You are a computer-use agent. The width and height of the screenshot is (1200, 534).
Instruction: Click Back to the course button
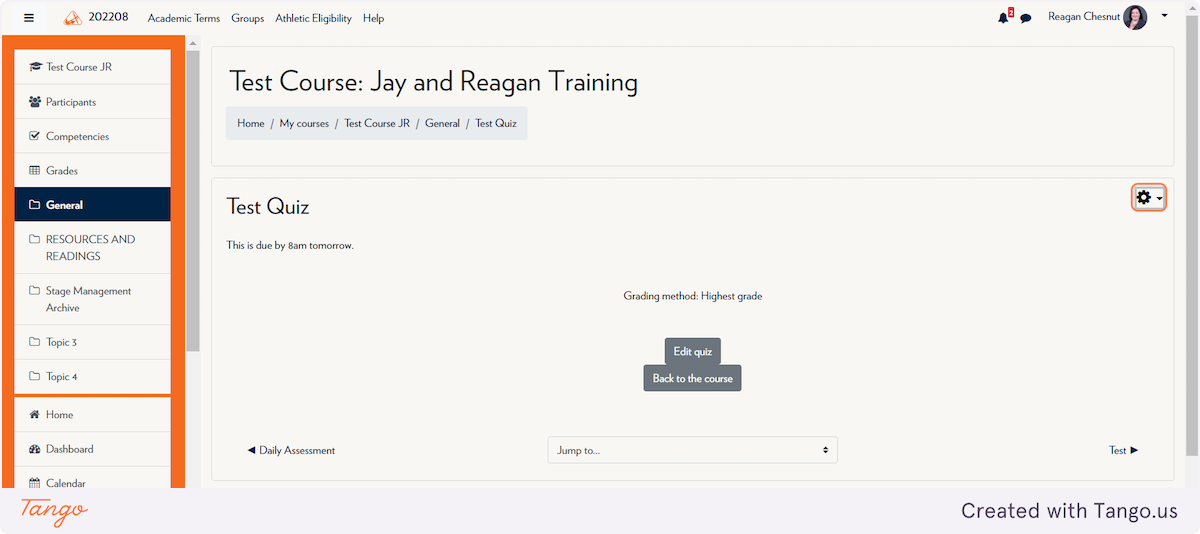click(x=692, y=378)
